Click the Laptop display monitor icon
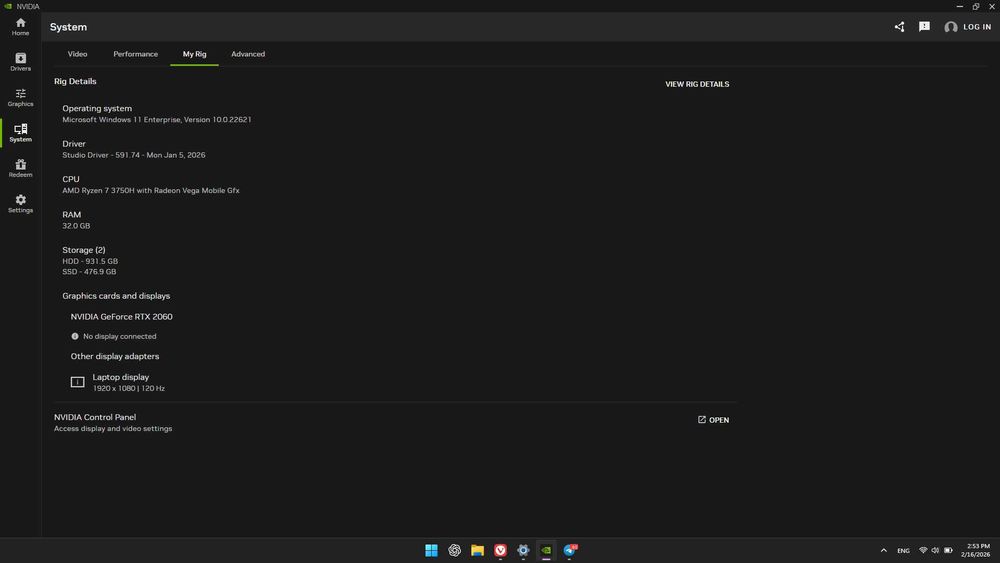Screen dimensions: 1000x563 point(77,382)
